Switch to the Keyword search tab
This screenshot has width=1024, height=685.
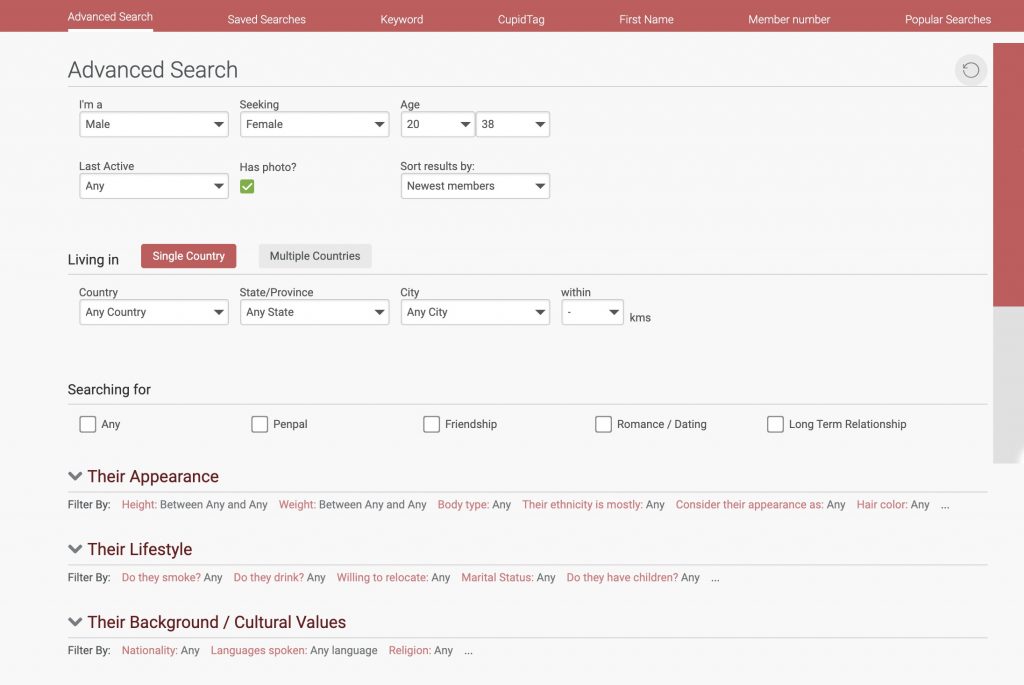tap(402, 20)
